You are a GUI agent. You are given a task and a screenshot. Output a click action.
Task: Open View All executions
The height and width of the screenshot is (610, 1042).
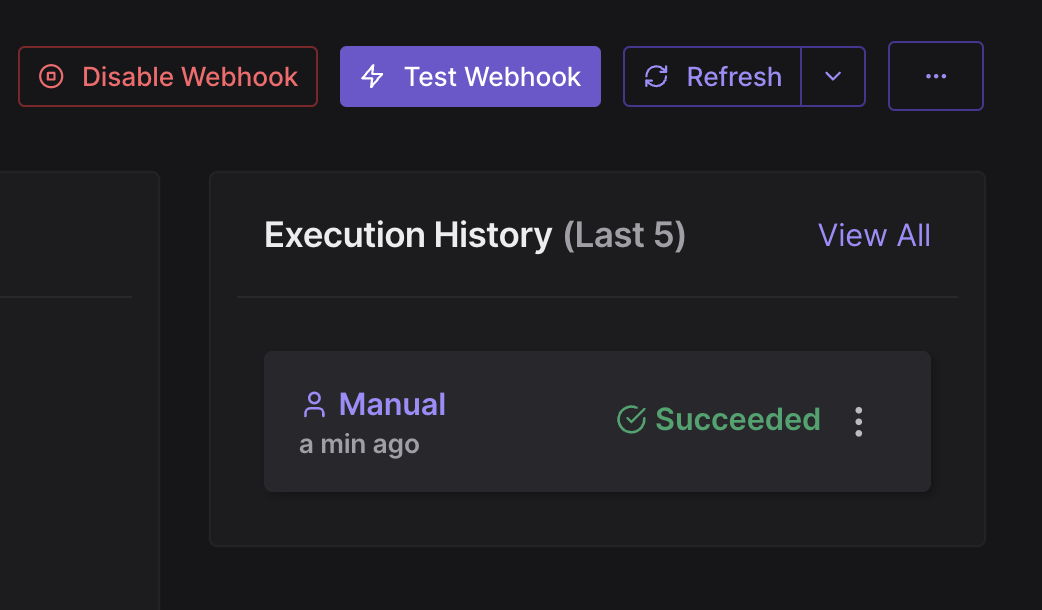(873, 235)
